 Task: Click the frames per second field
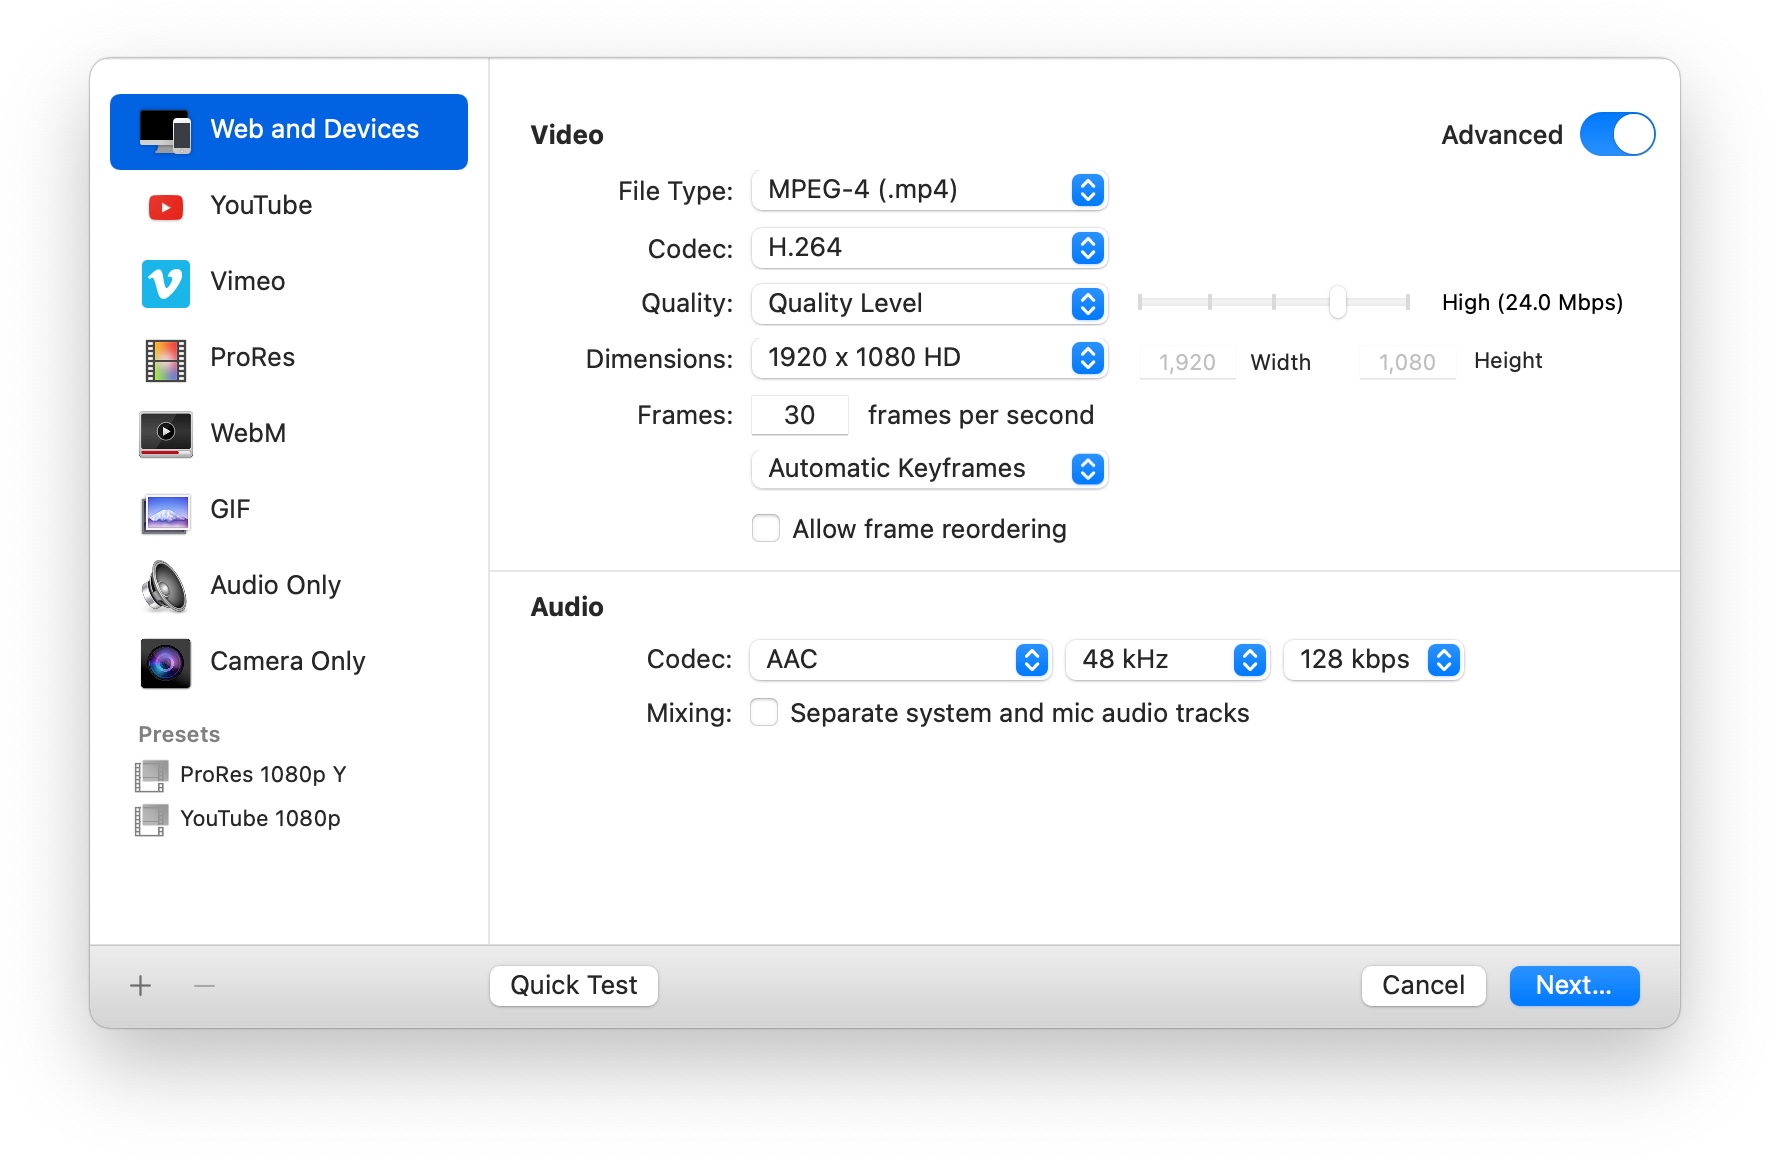coord(800,415)
